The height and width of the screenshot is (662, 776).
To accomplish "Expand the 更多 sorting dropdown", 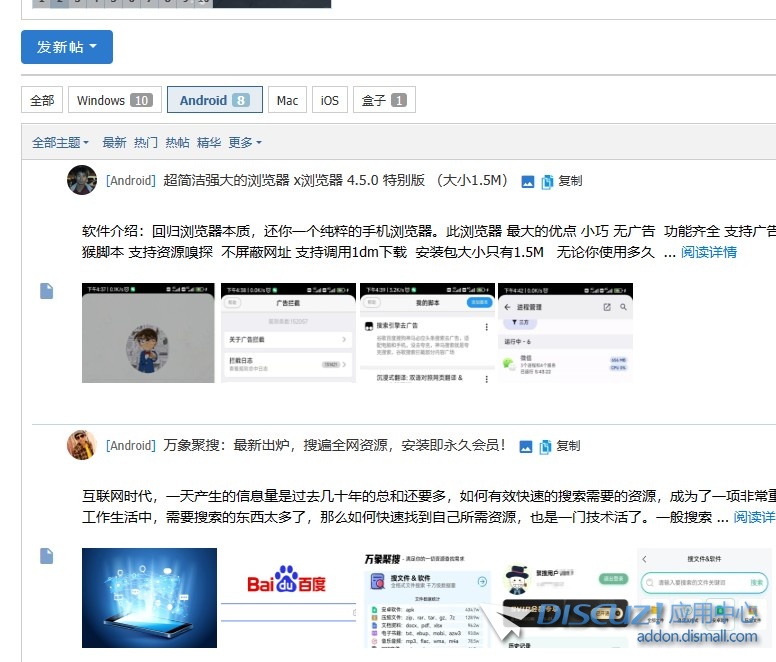I will (245, 143).
